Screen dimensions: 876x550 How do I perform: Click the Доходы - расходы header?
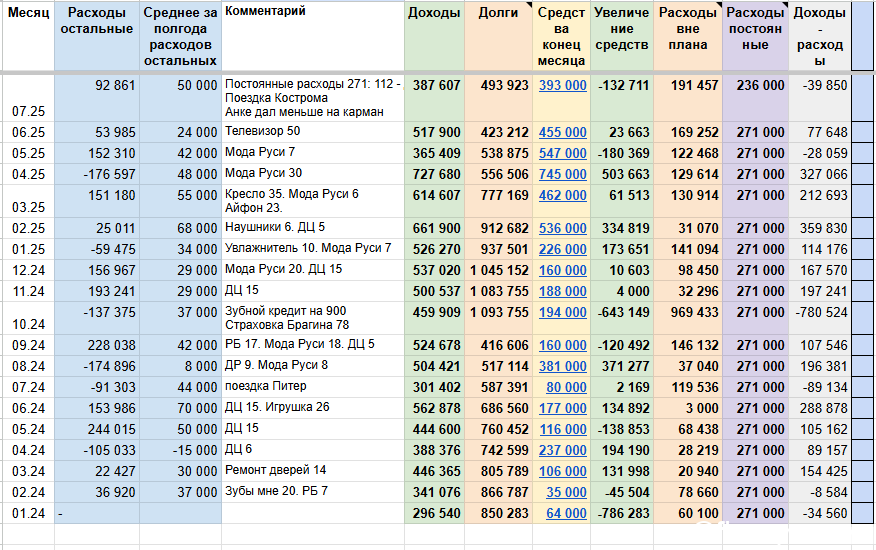[x=820, y=37]
